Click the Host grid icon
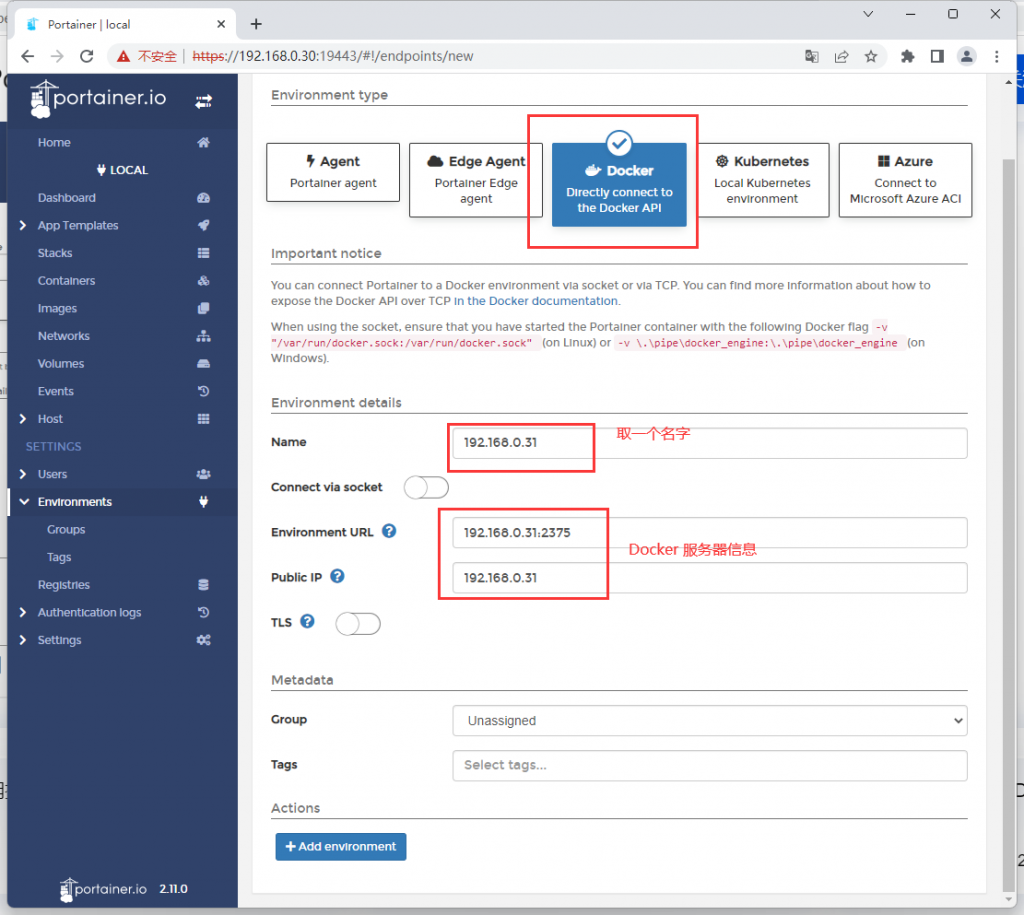 (x=203, y=419)
